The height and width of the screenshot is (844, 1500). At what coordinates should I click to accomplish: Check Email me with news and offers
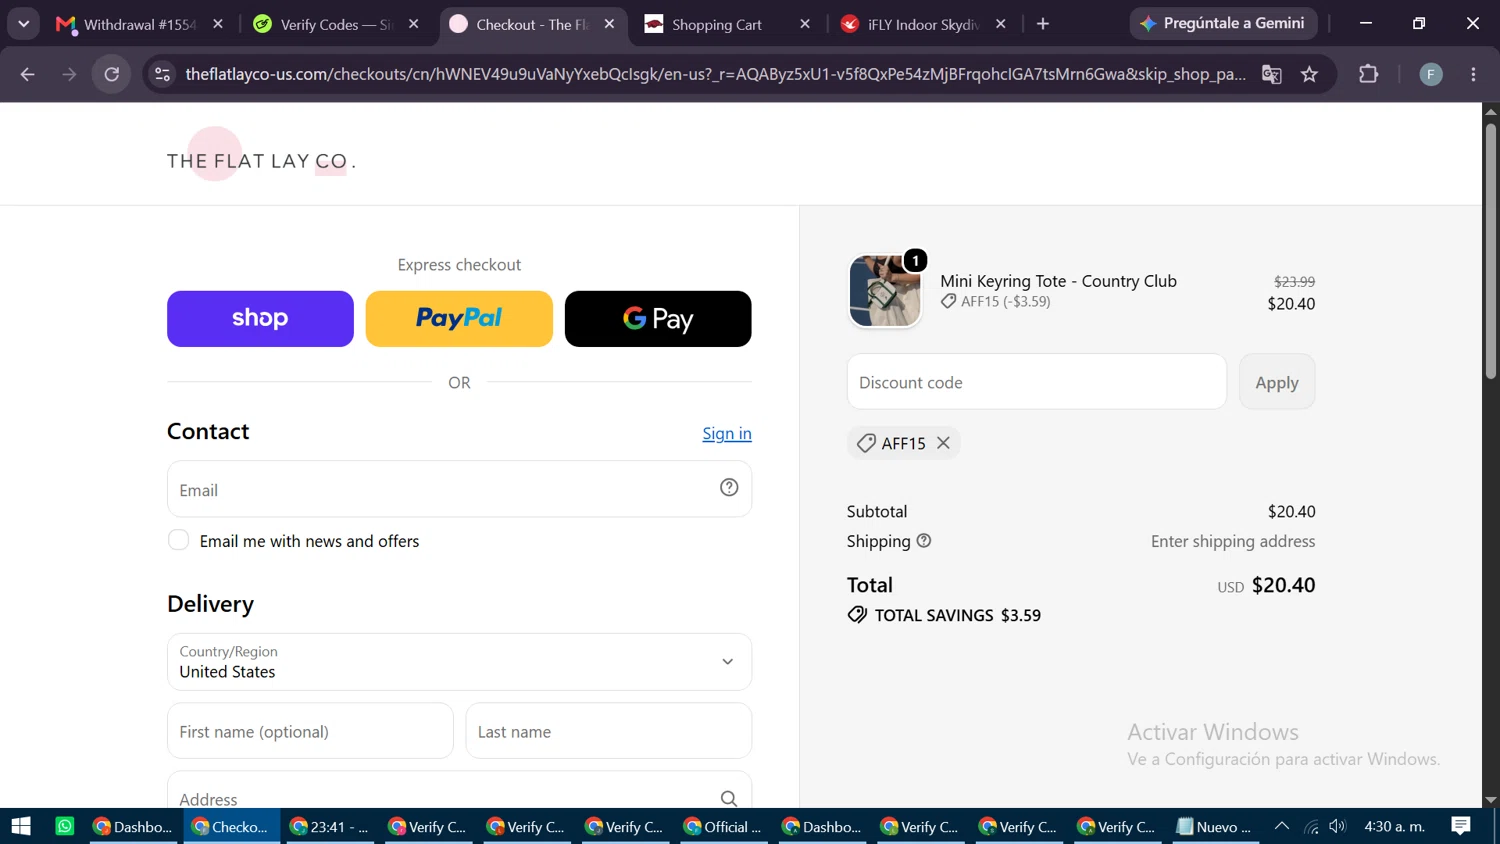pyautogui.click(x=178, y=540)
